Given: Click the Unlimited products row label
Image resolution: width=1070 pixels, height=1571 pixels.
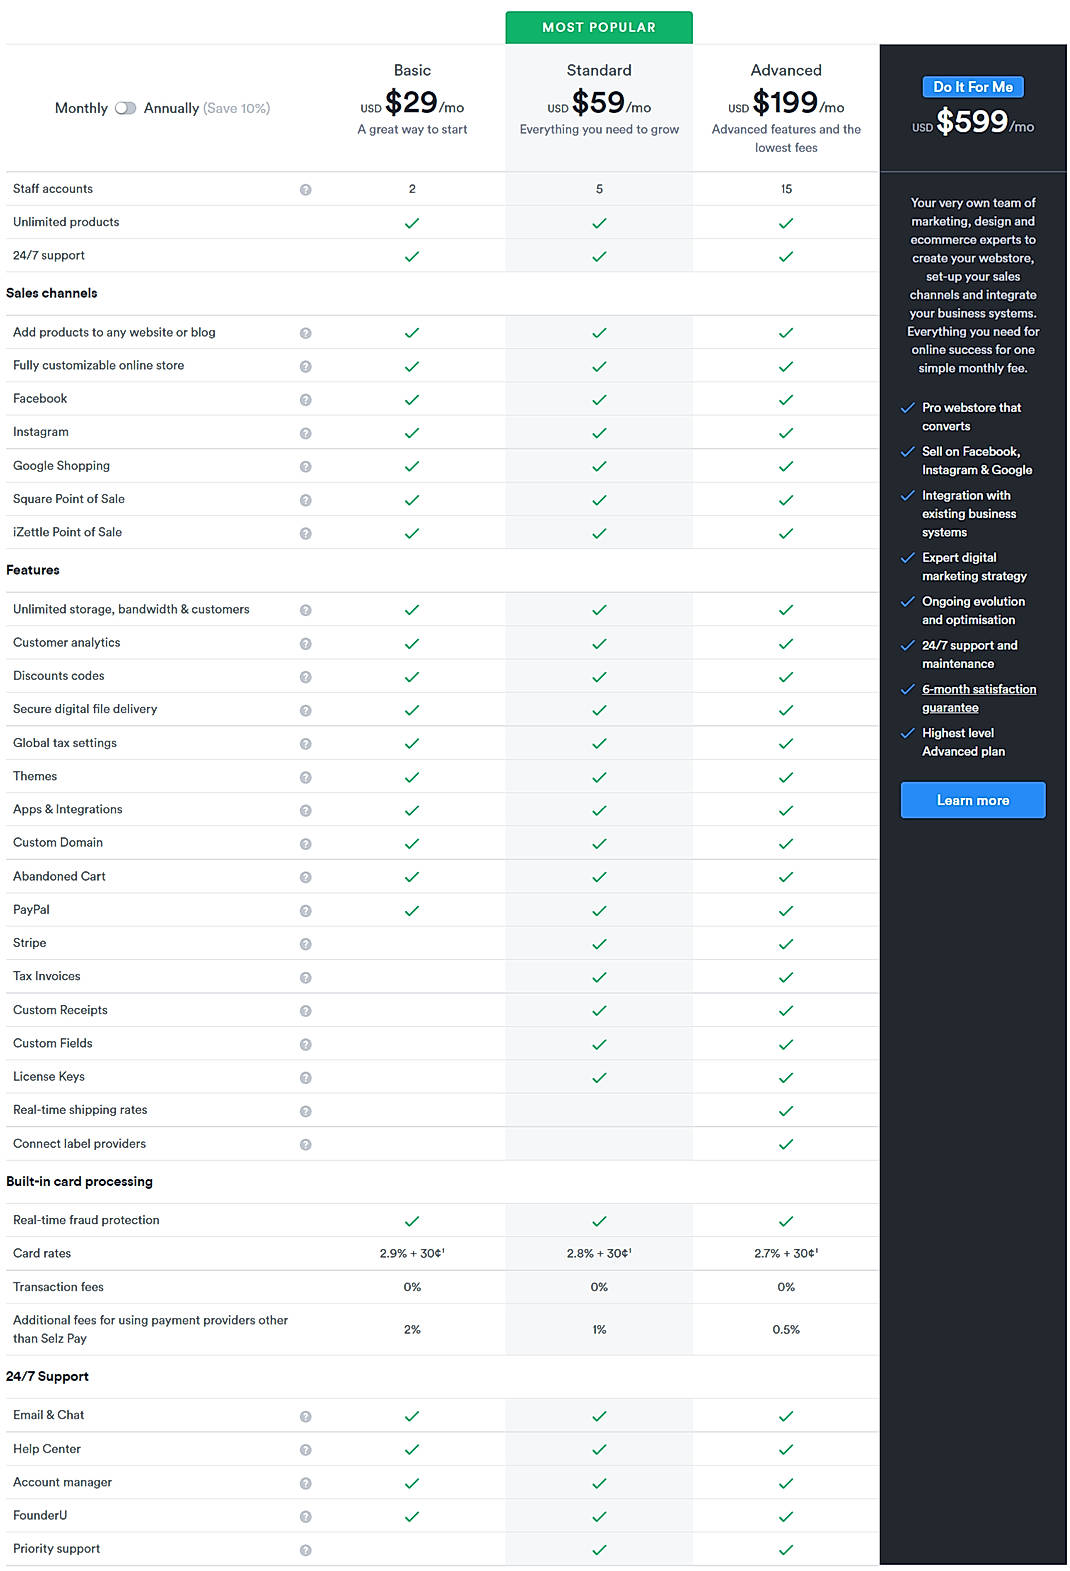Looking at the screenshot, I should point(66,222).
